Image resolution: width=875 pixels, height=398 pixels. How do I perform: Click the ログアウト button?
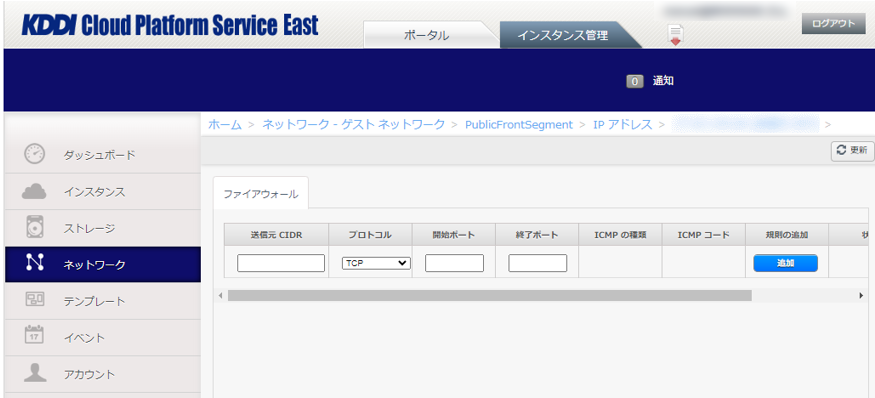click(x=834, y=23)
